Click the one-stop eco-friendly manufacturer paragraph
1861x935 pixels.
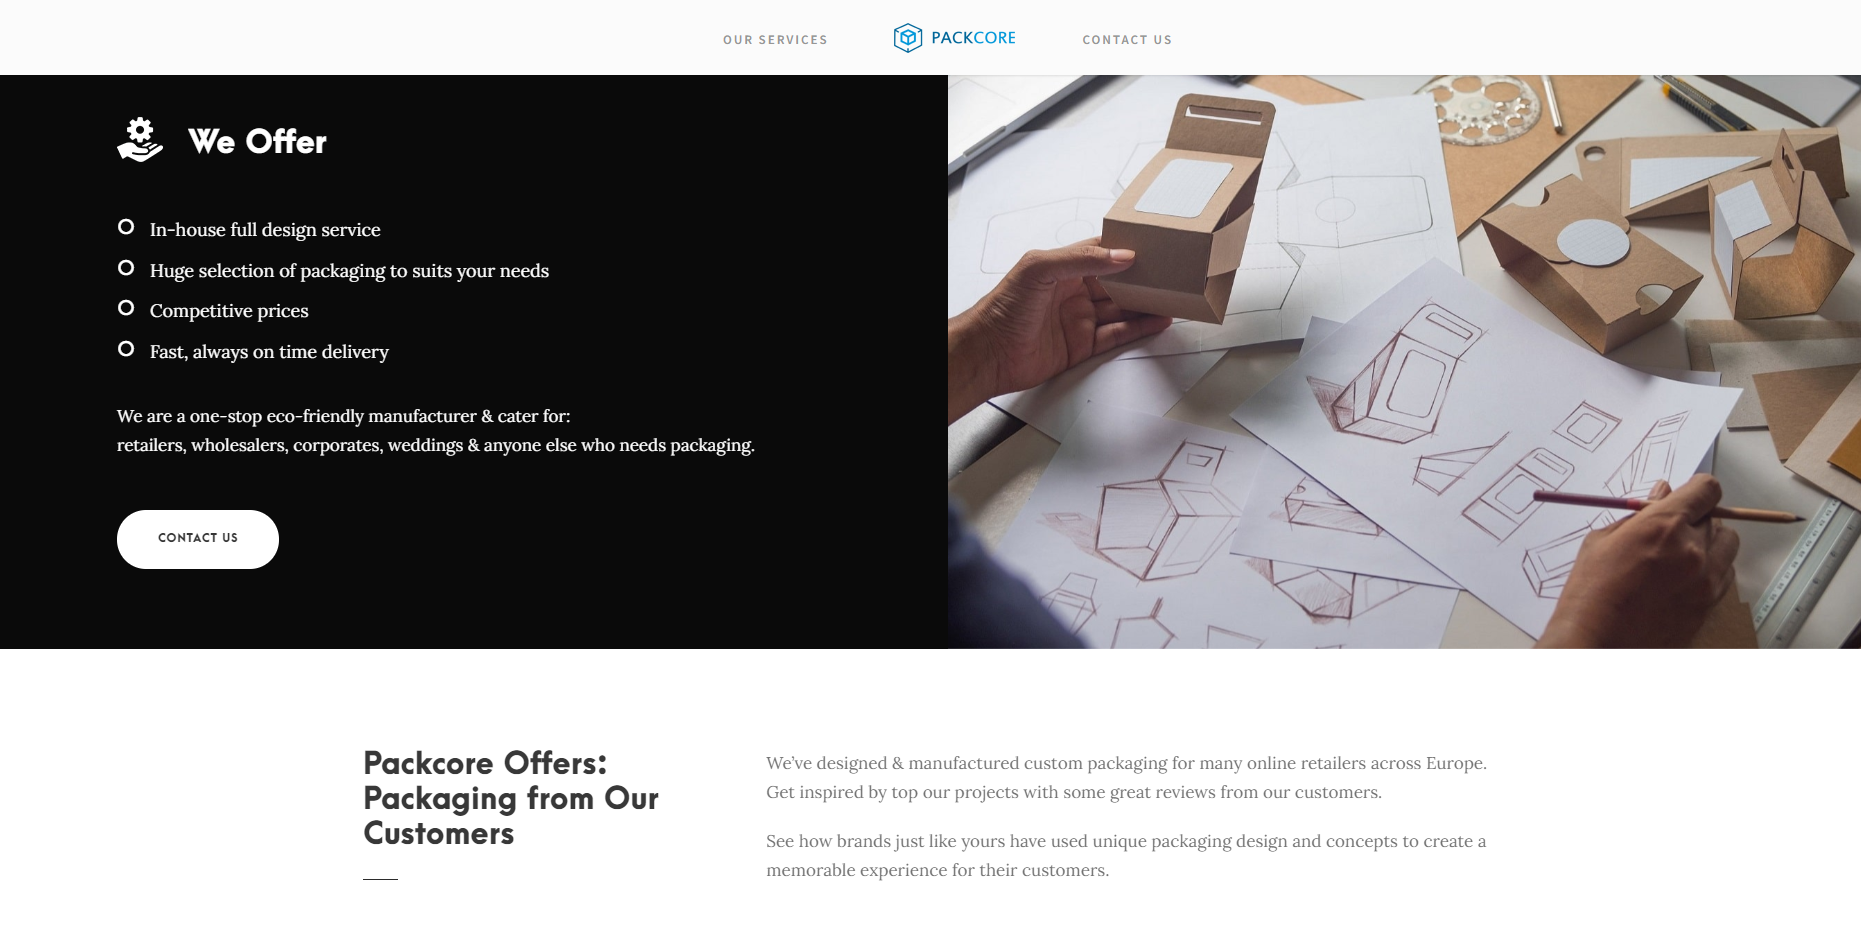pyautogui.click(x=436, y=430)
